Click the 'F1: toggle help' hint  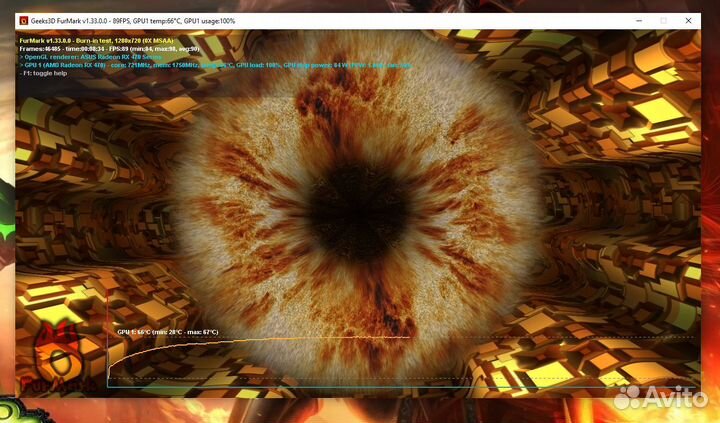44,73
